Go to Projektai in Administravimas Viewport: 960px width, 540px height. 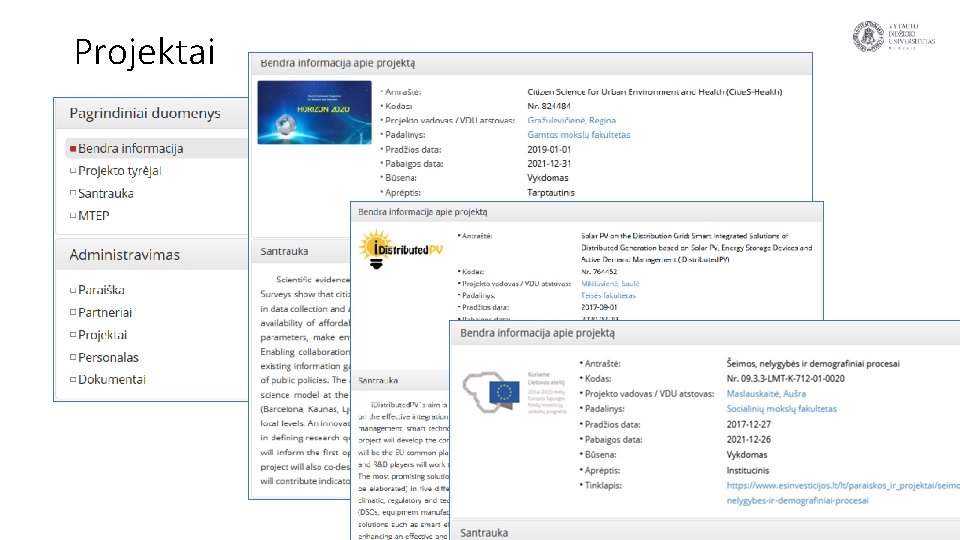[x=102, y=335]
